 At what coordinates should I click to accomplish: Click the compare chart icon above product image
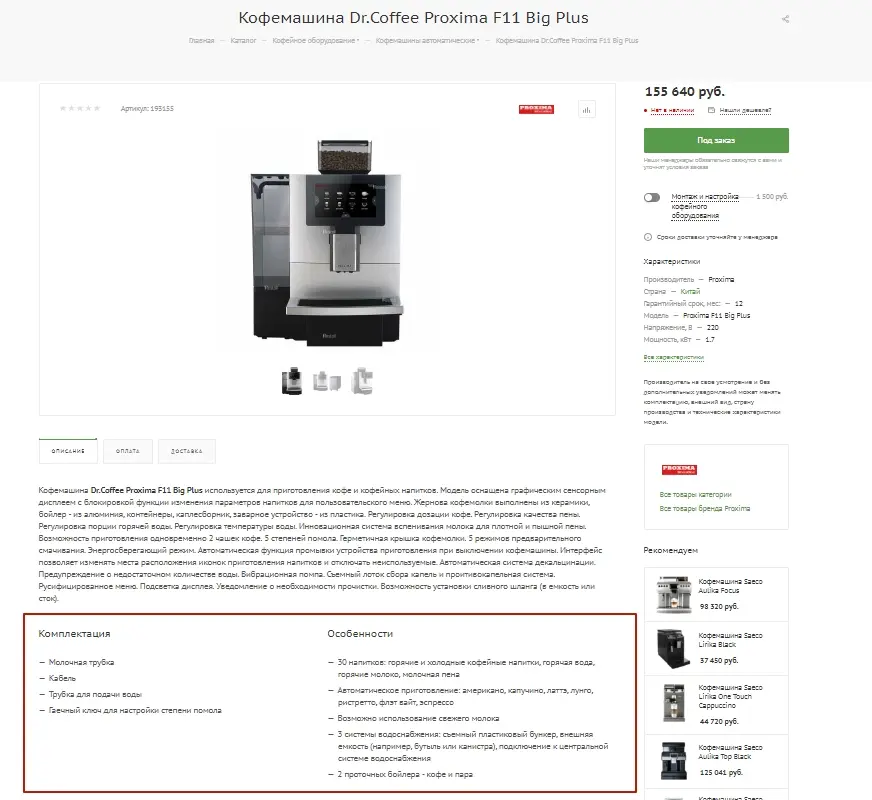point(587,110)
